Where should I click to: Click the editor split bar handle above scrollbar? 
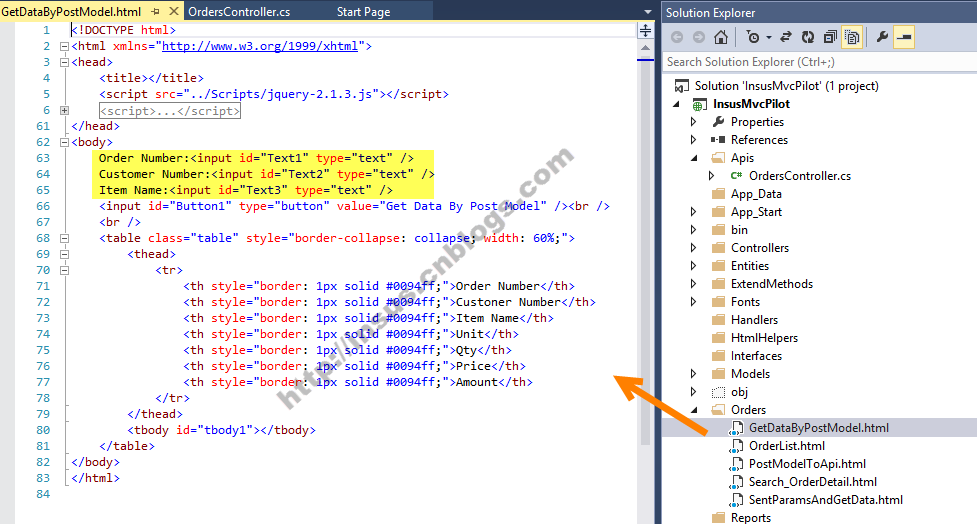click(646, 30)
